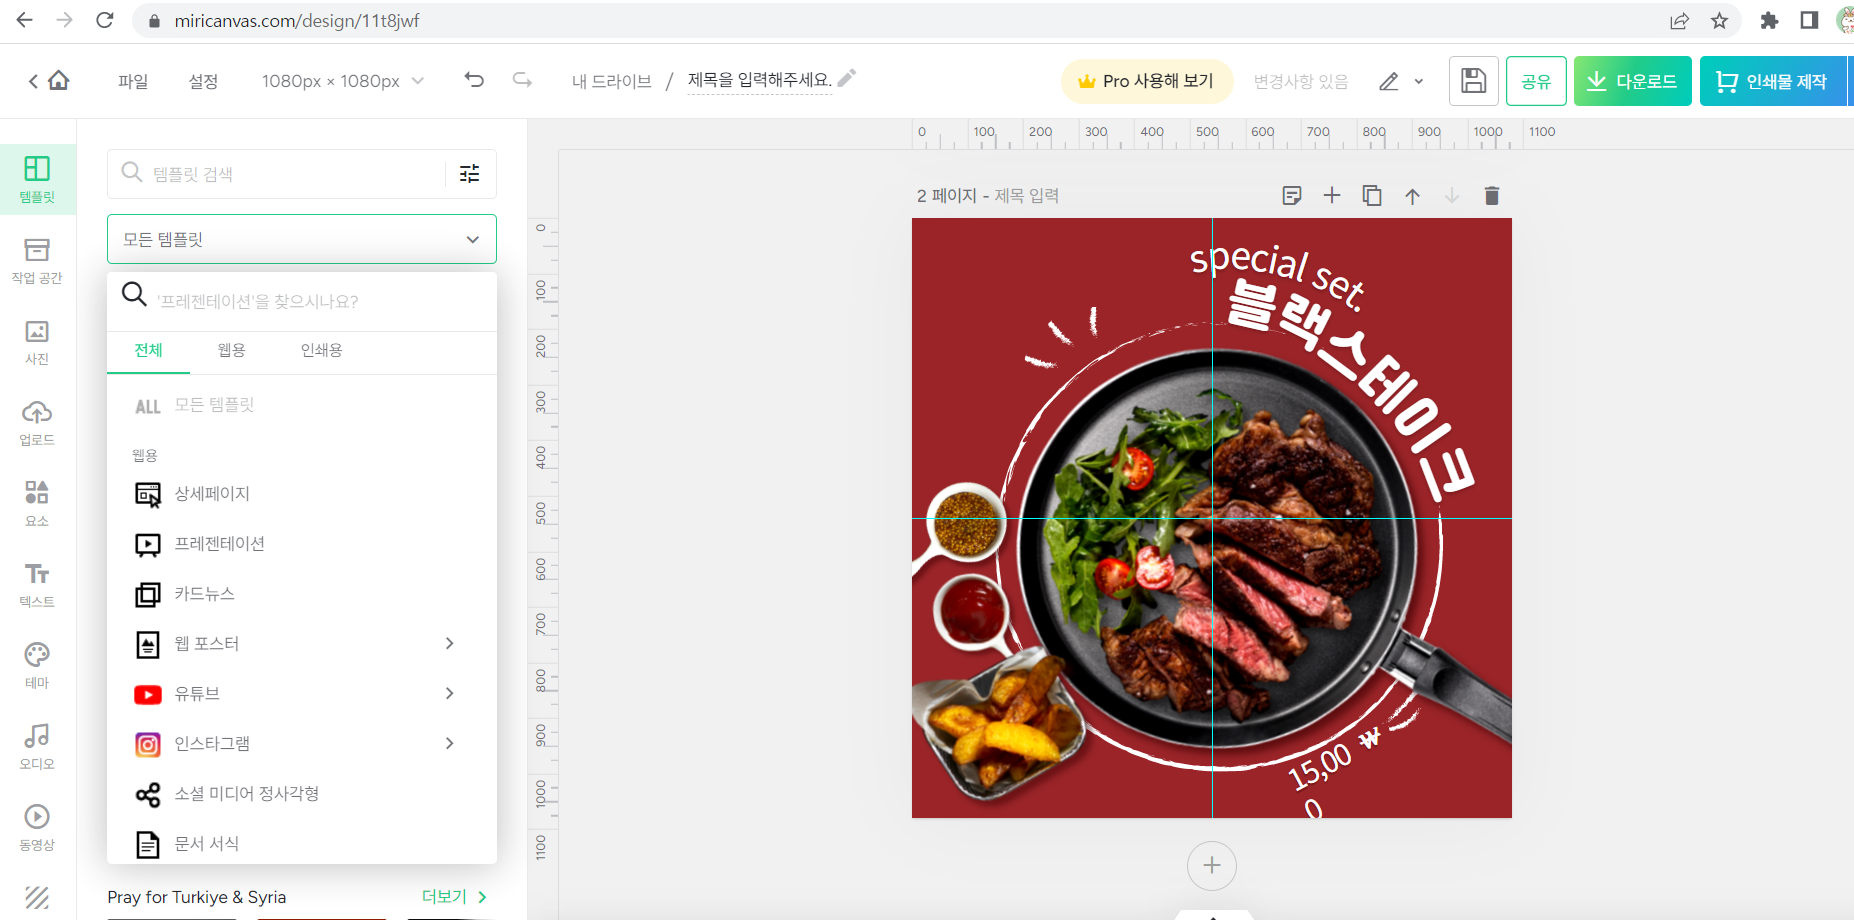Select the 카드뉴스 template type
The height and width of the screenshot is (920, 1854).
[302, 593]
